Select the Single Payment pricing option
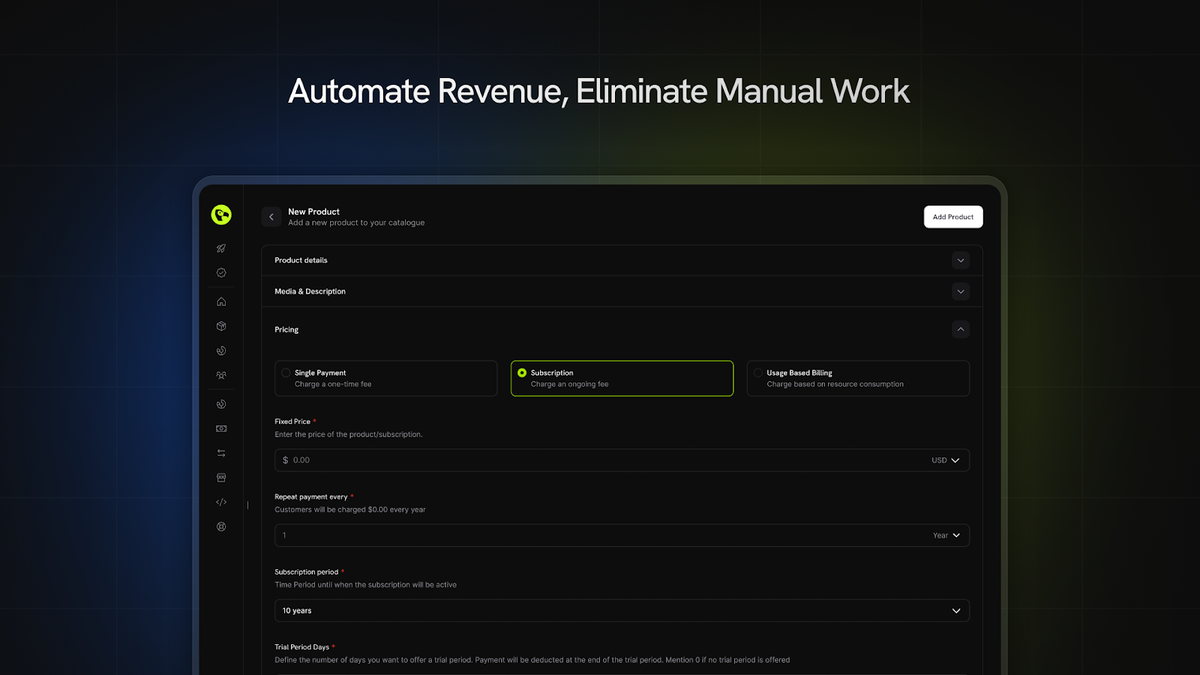The width and height of the screenshot is (1200, 675). pos(385,378)
